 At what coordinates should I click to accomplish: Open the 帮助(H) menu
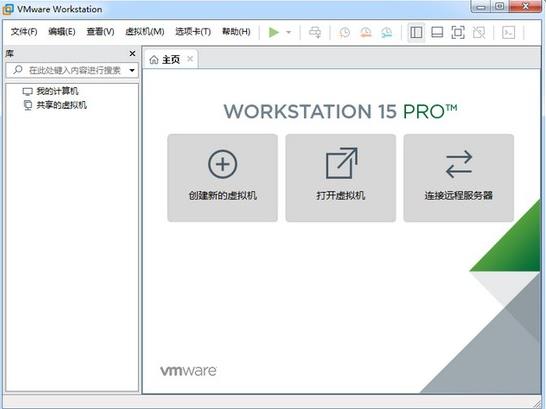(x=236, y=32)
